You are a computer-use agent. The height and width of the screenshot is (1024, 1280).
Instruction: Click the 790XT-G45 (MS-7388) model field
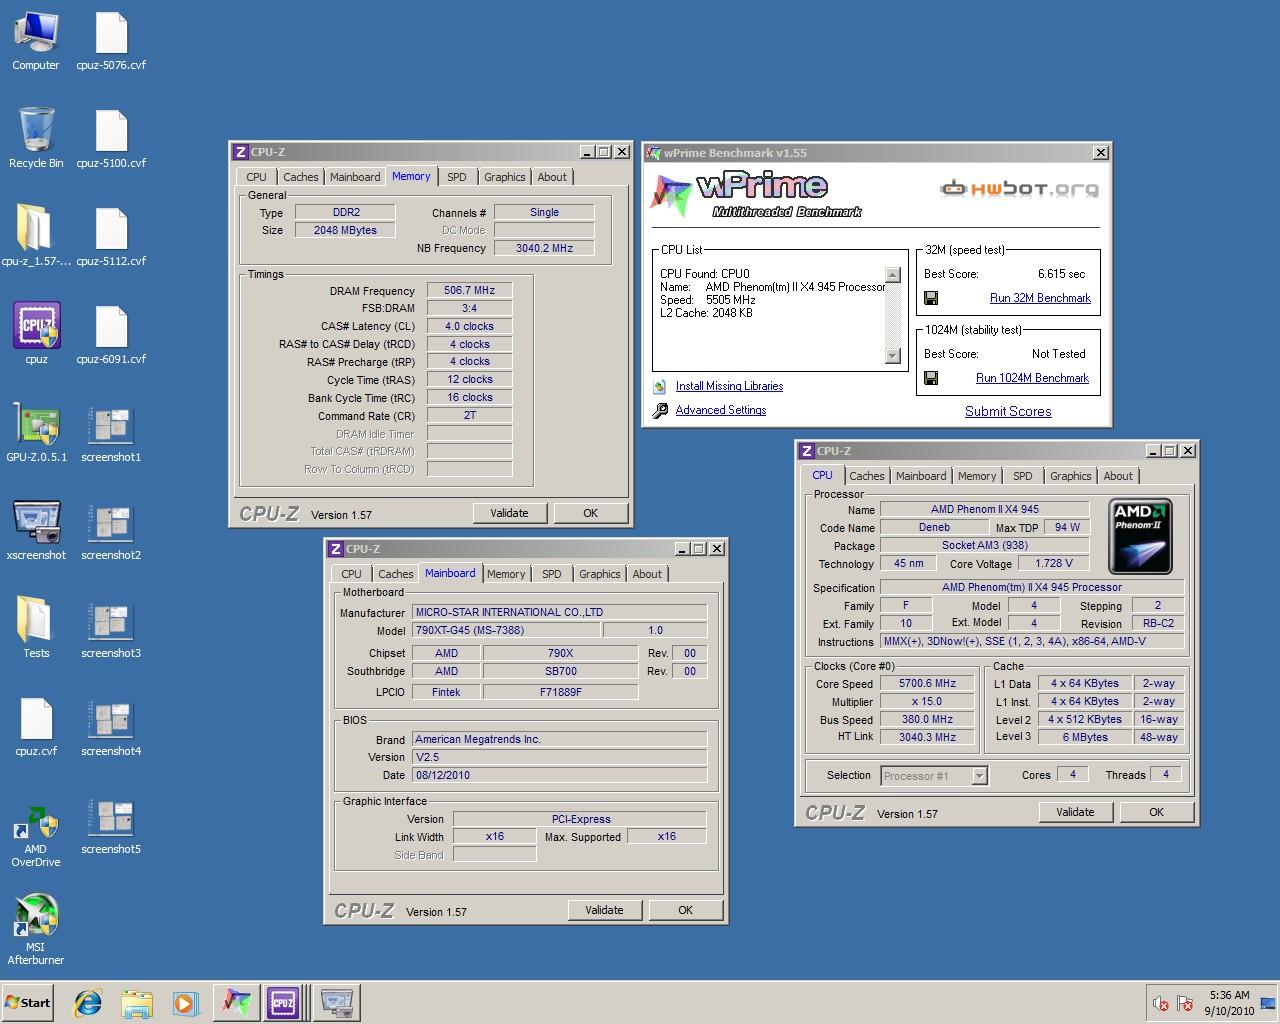click(506, 630)
